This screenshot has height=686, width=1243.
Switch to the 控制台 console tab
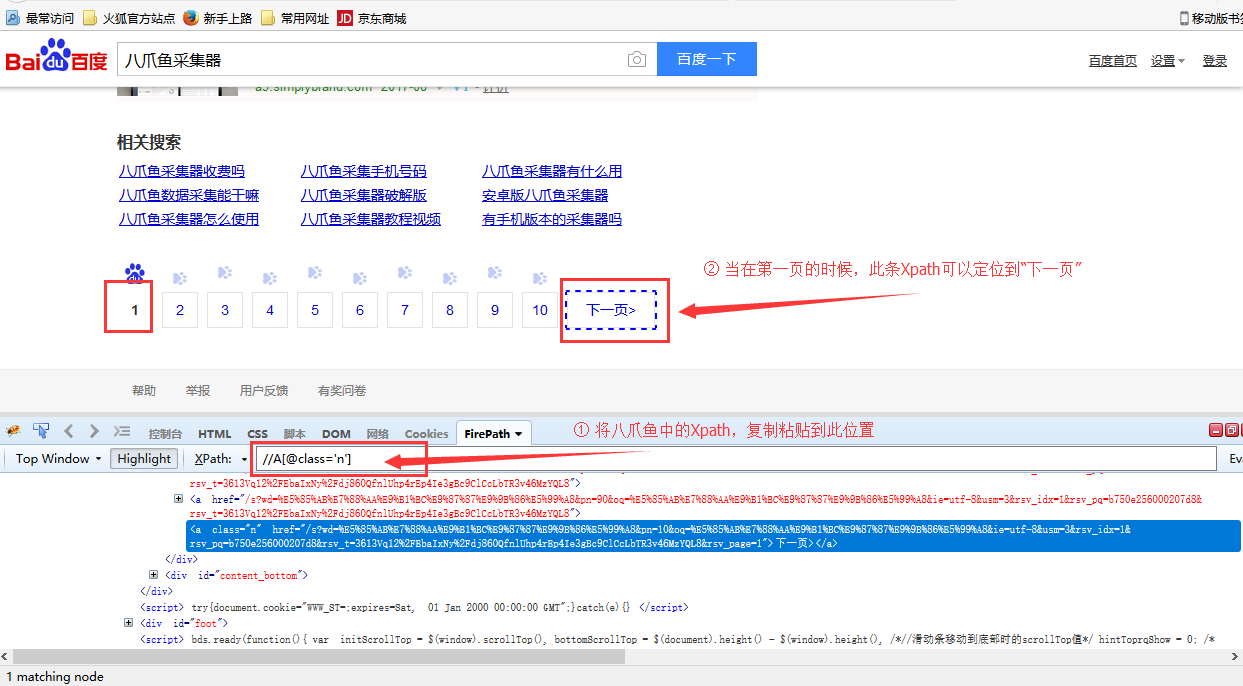click(x=165, y=434)
